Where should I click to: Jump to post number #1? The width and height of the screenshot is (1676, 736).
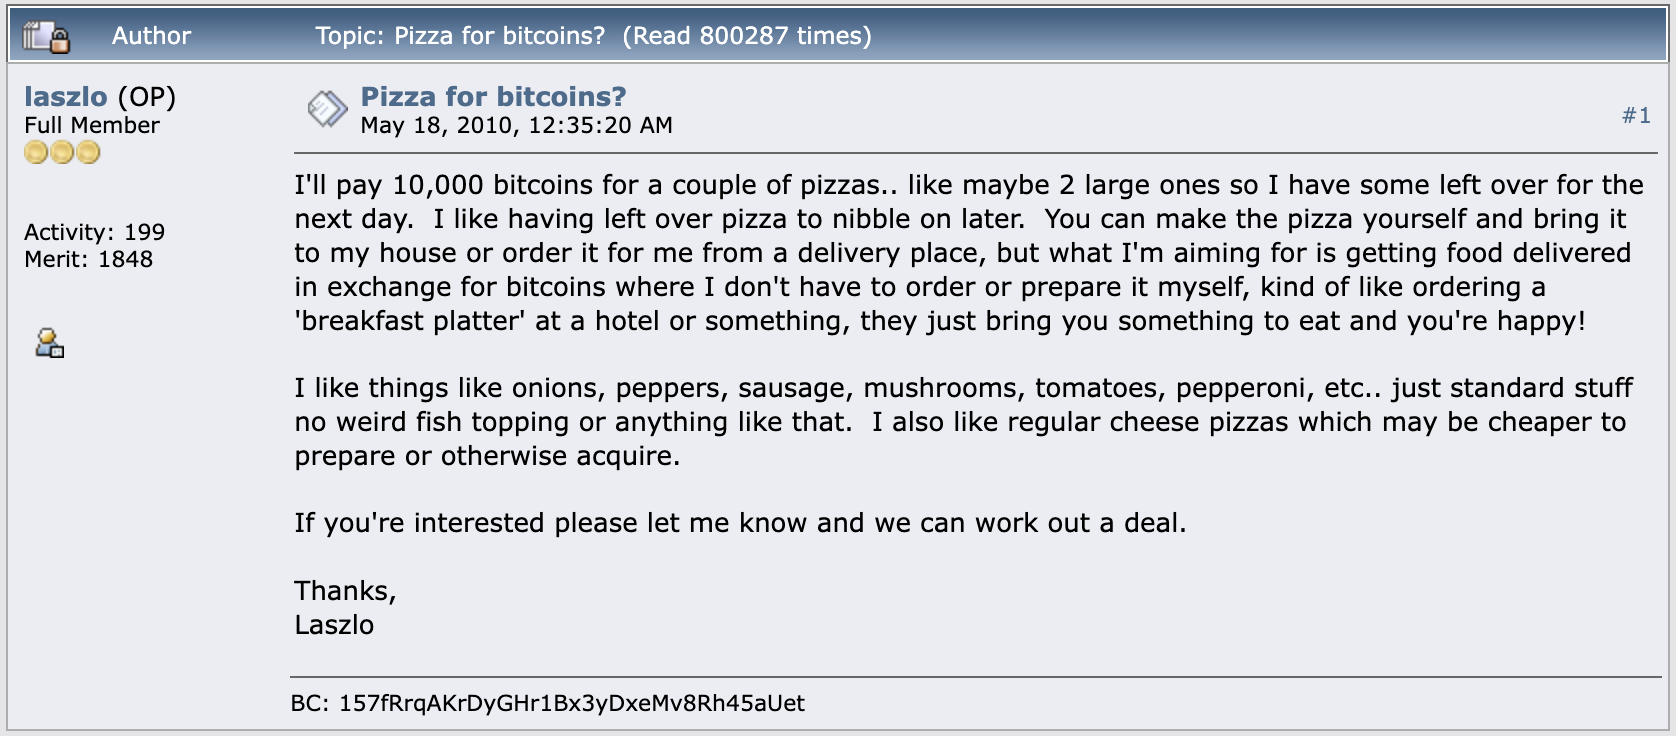[x=1637, y=116]
